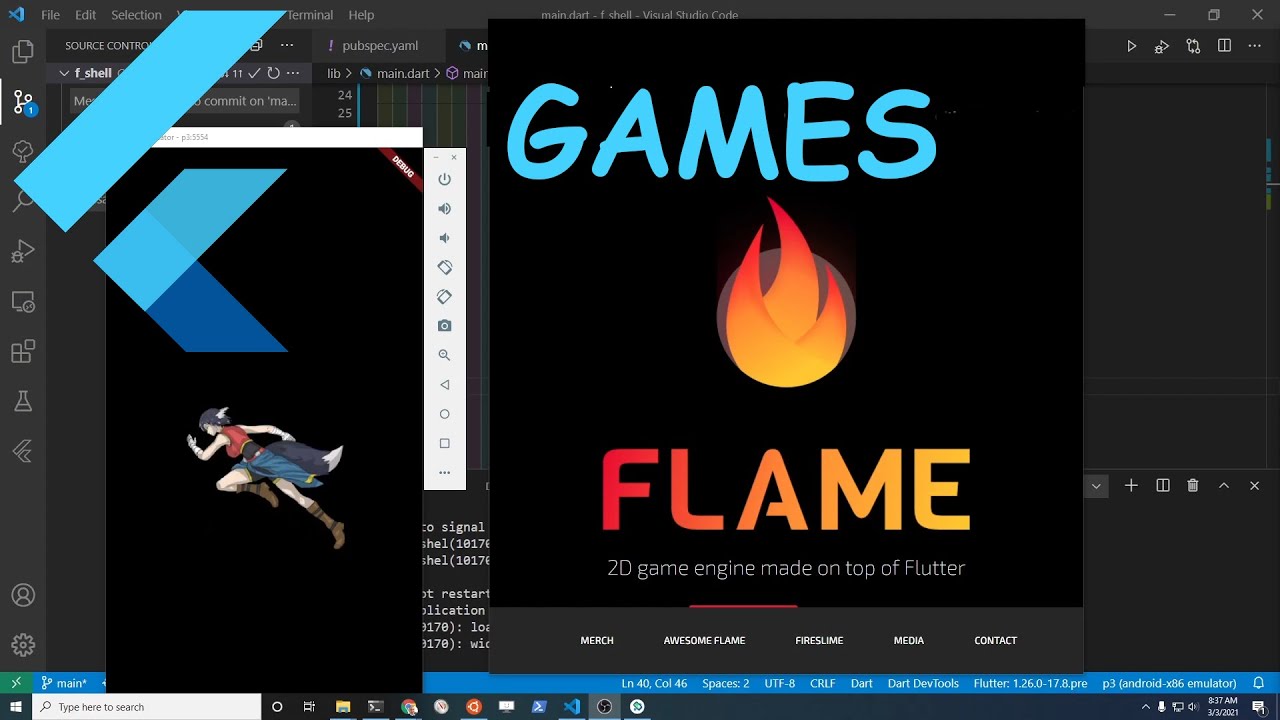
Task: Open Dart DevTools from the status bar
Action: [923, 683]
